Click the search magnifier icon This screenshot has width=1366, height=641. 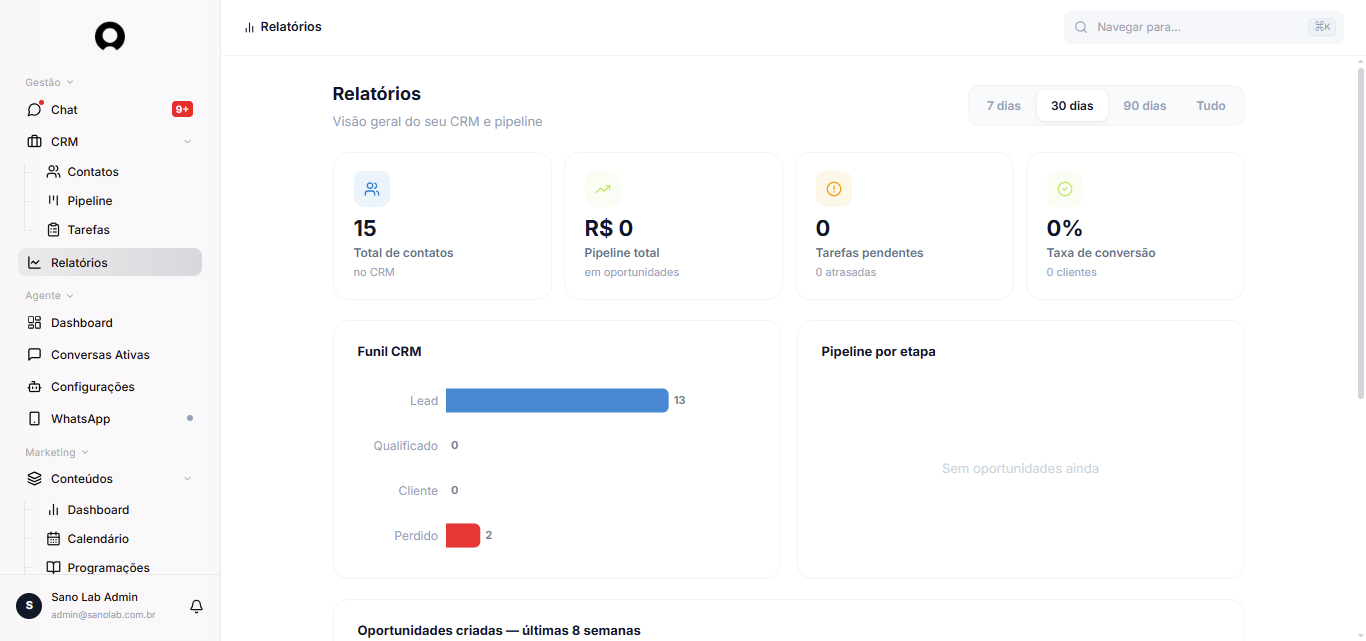(x=1081, y=27)
